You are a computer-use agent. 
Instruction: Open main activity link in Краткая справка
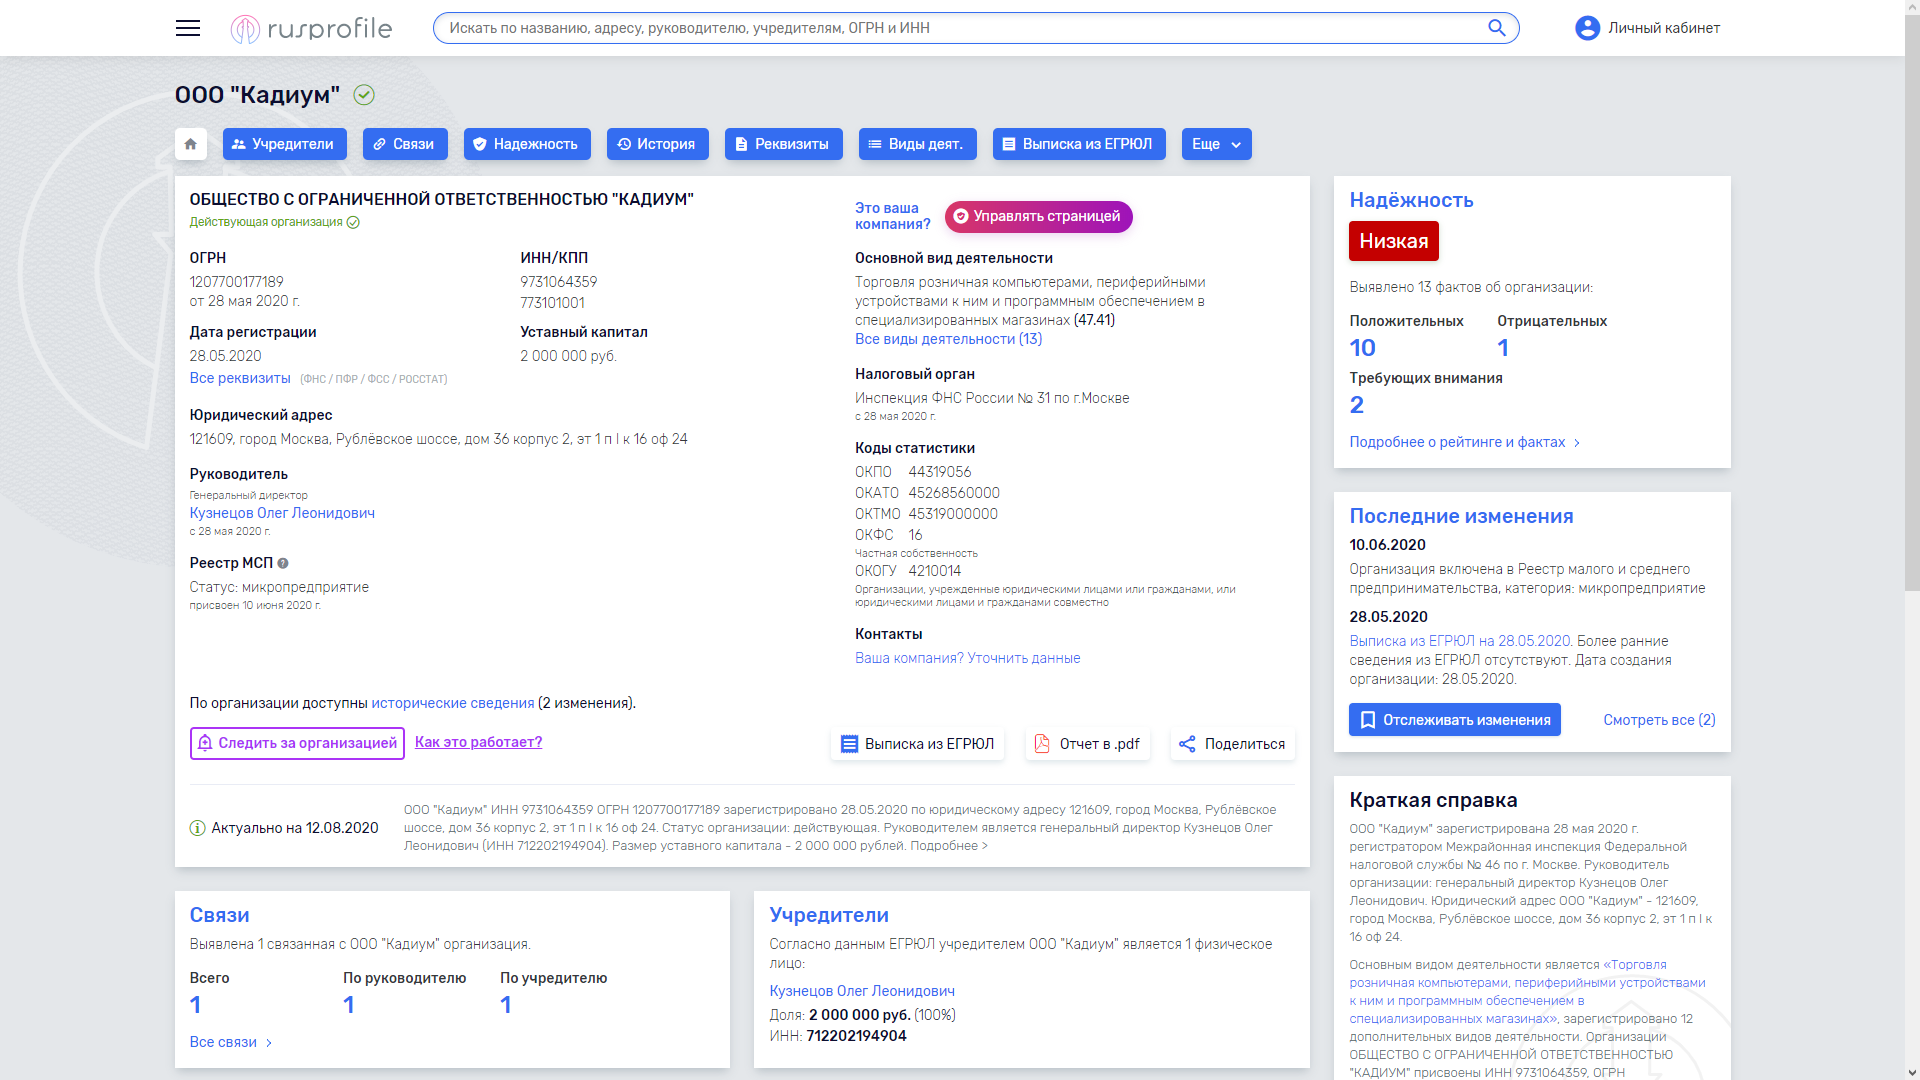(x=1527, y=992)
